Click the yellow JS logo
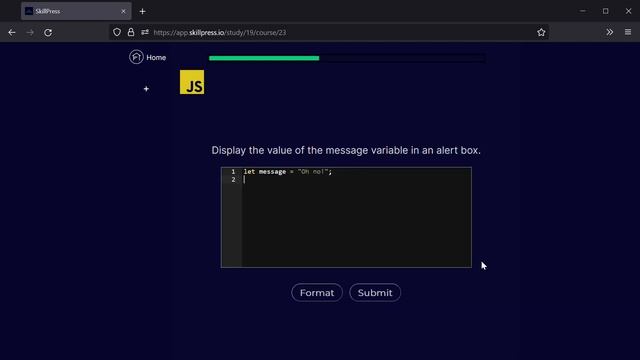This screenshot has height=360, width=640. [x=192, y=82]
